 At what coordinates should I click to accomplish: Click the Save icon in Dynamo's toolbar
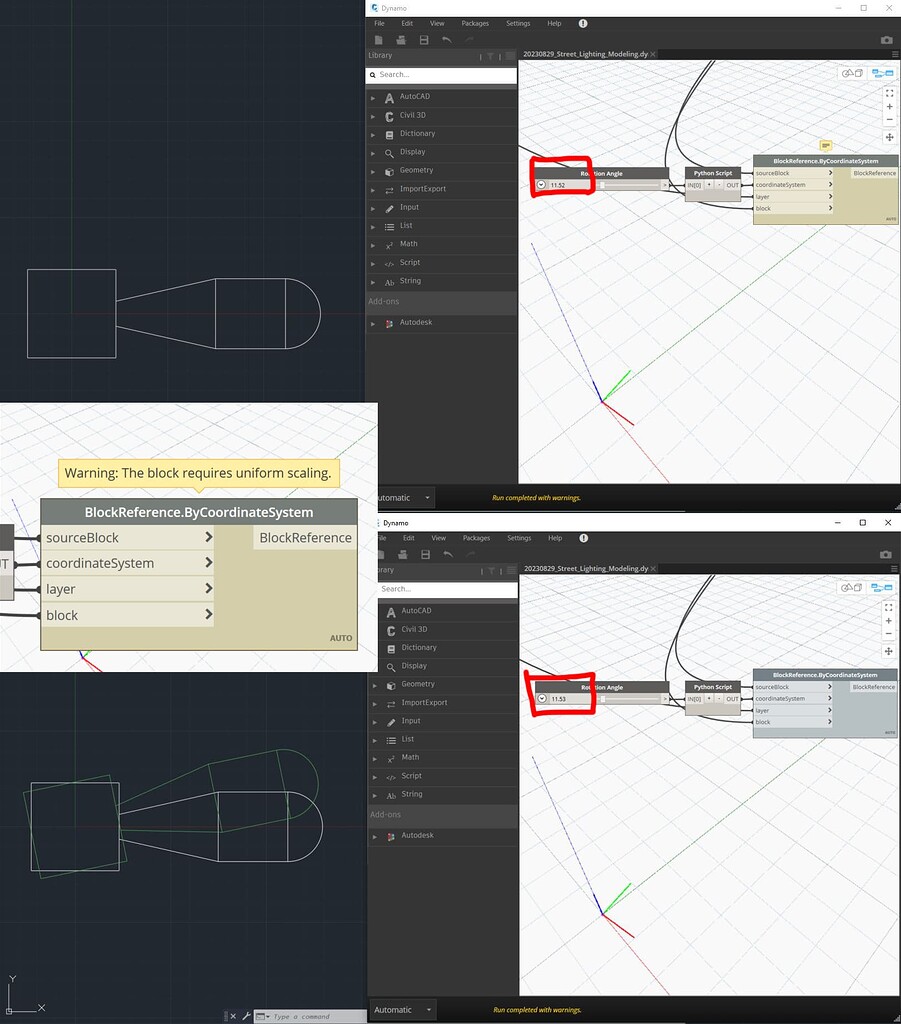tap(425, 40)
